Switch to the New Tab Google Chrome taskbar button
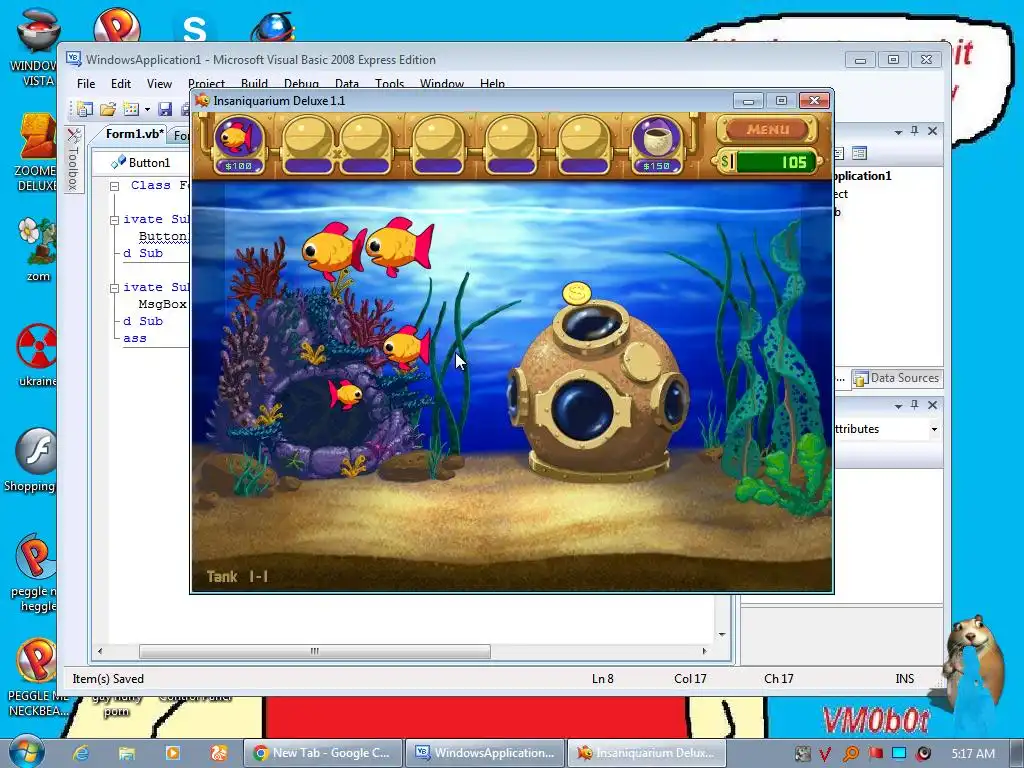Image resolution: width=1024 pixels, height=768 pixels. pyautogui.click(x=323, y=752)
